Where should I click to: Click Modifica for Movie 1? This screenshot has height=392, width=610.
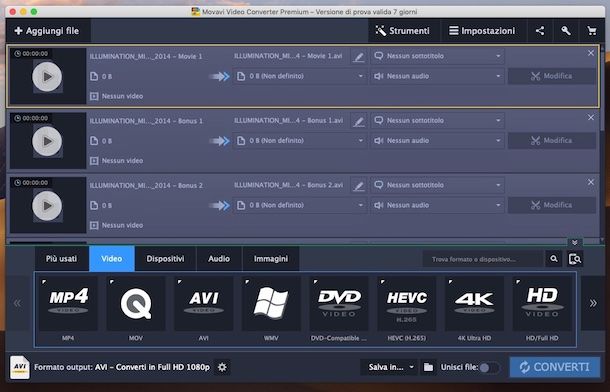point(552,76)
